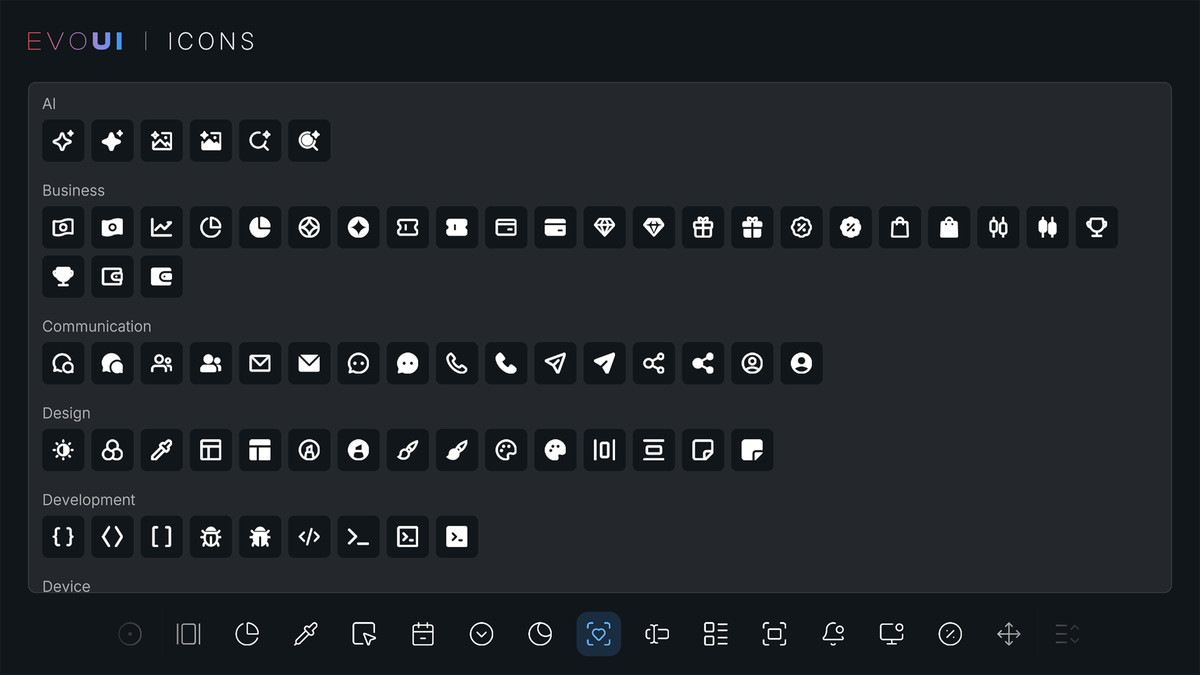Select the filled ticket icon in Business
This screenshot has width=1200, height=675.
pyautogui.click(x=456, y=228)
